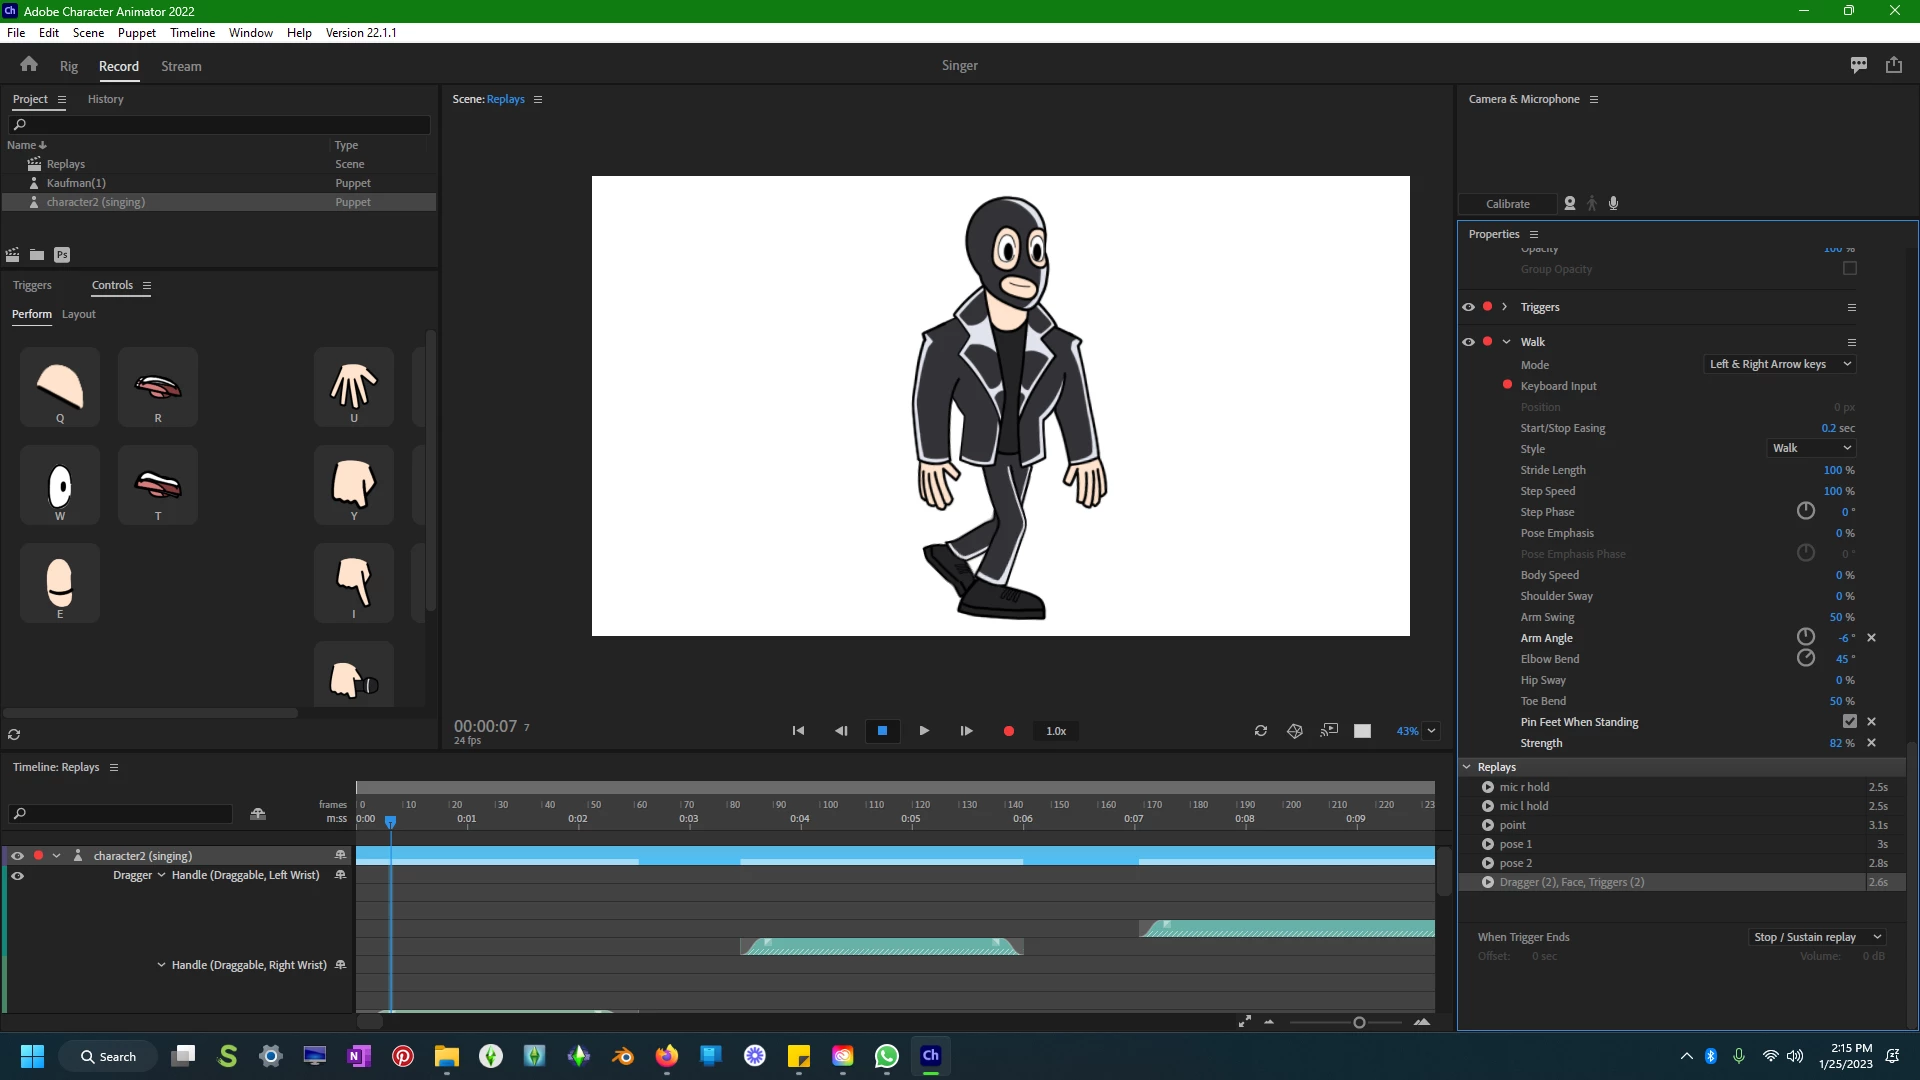Click the webcam face-tracking icon
The height and width of the screenshot is (1080, 1920).
(x=1570, y=203)
